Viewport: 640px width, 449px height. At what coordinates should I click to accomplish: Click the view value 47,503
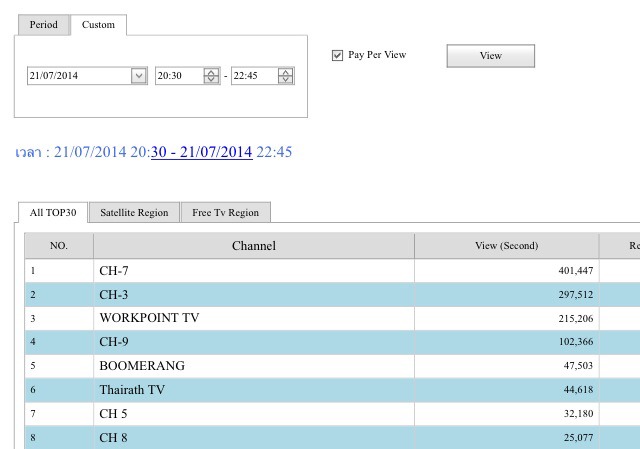(x=578, y=366)
